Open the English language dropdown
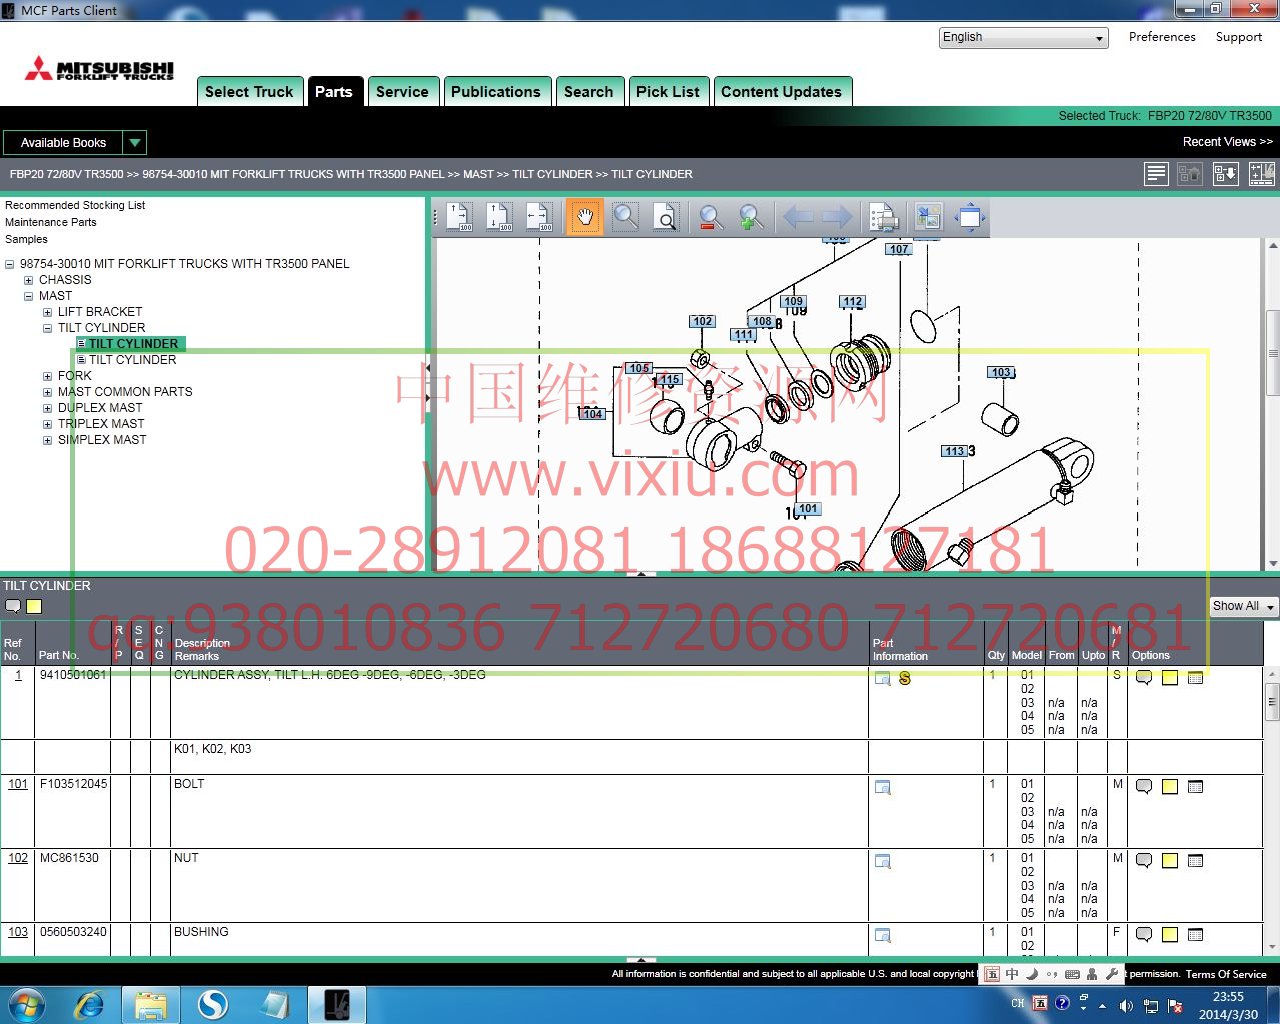Viewport: 1280px width, 1024px height. (1023, 38)
